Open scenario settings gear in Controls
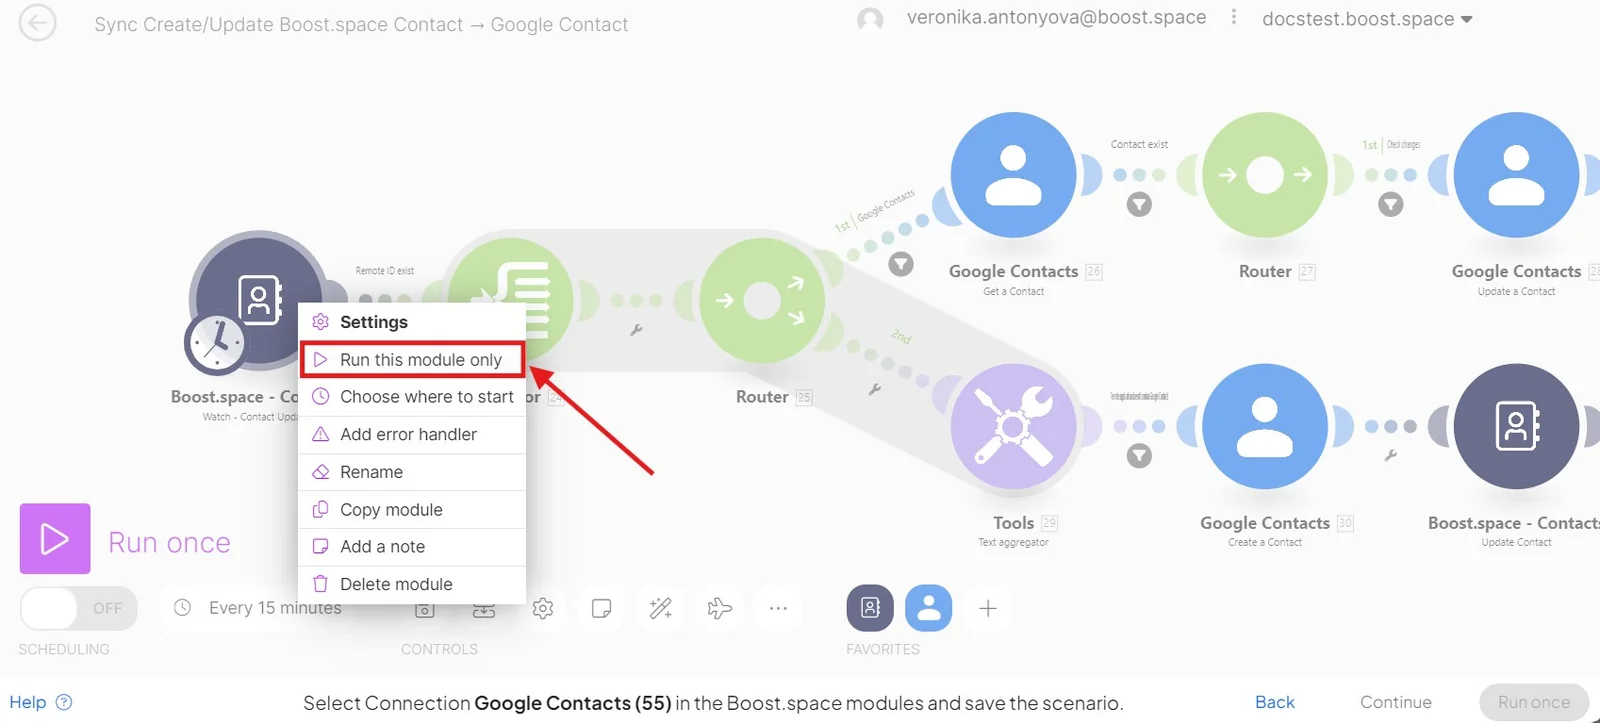 click(x=543, y=608)
